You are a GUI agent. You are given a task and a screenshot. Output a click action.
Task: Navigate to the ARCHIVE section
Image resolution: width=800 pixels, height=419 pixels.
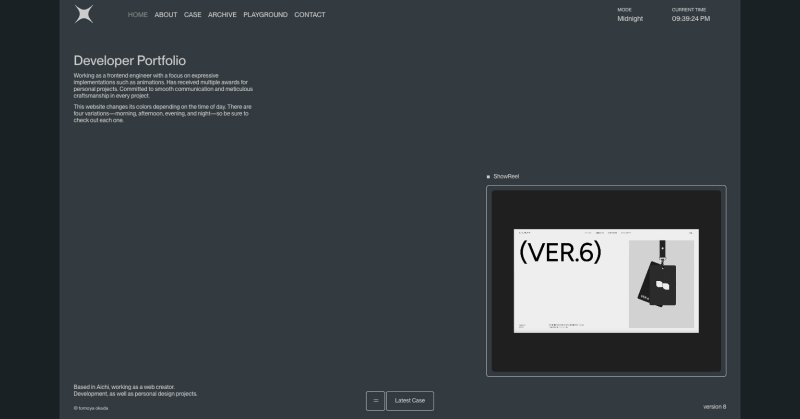point(222,15)
